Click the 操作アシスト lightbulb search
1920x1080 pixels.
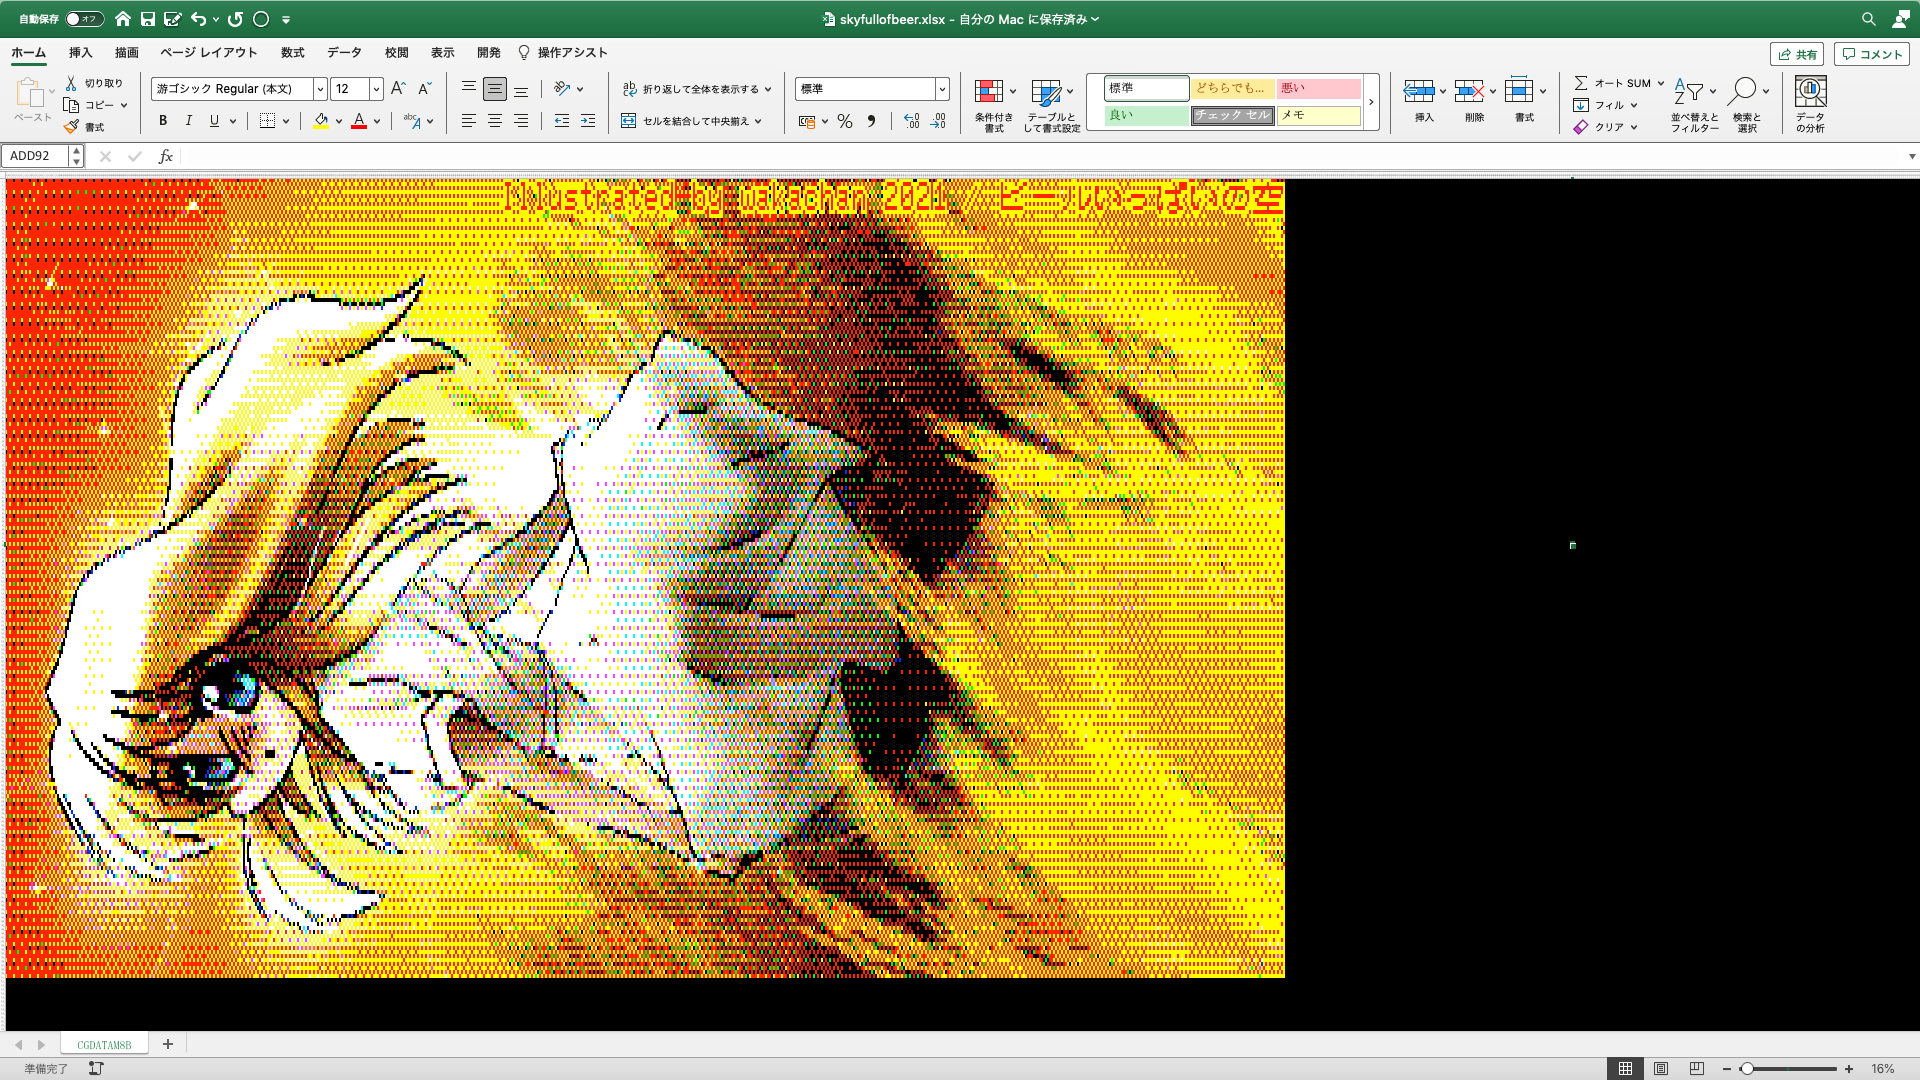(x=563, y=53)
